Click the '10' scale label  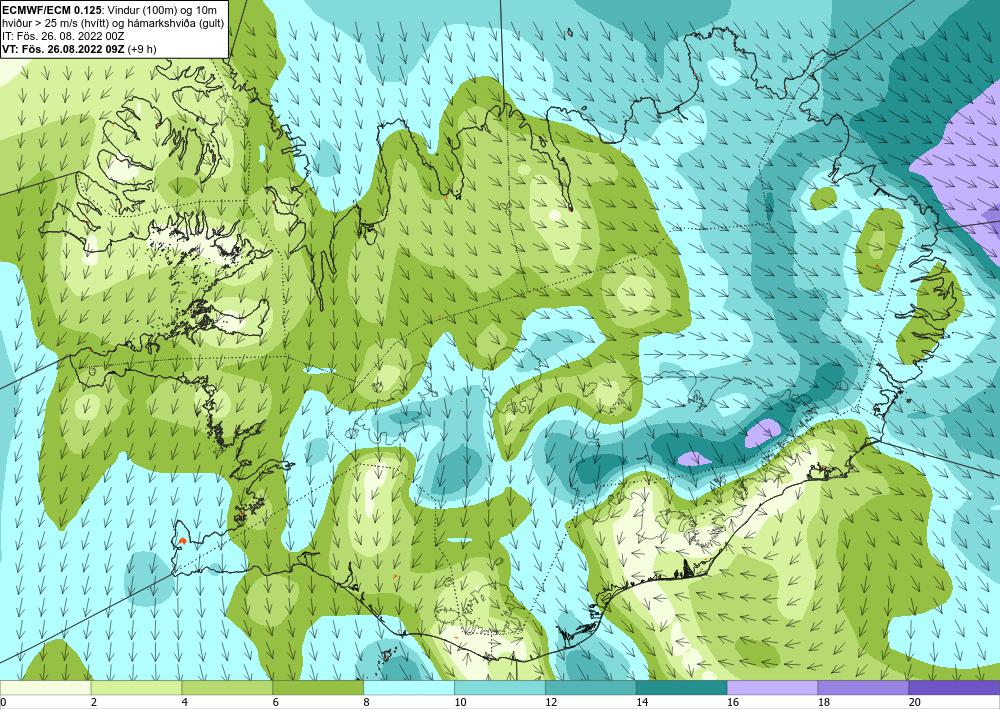460,702
